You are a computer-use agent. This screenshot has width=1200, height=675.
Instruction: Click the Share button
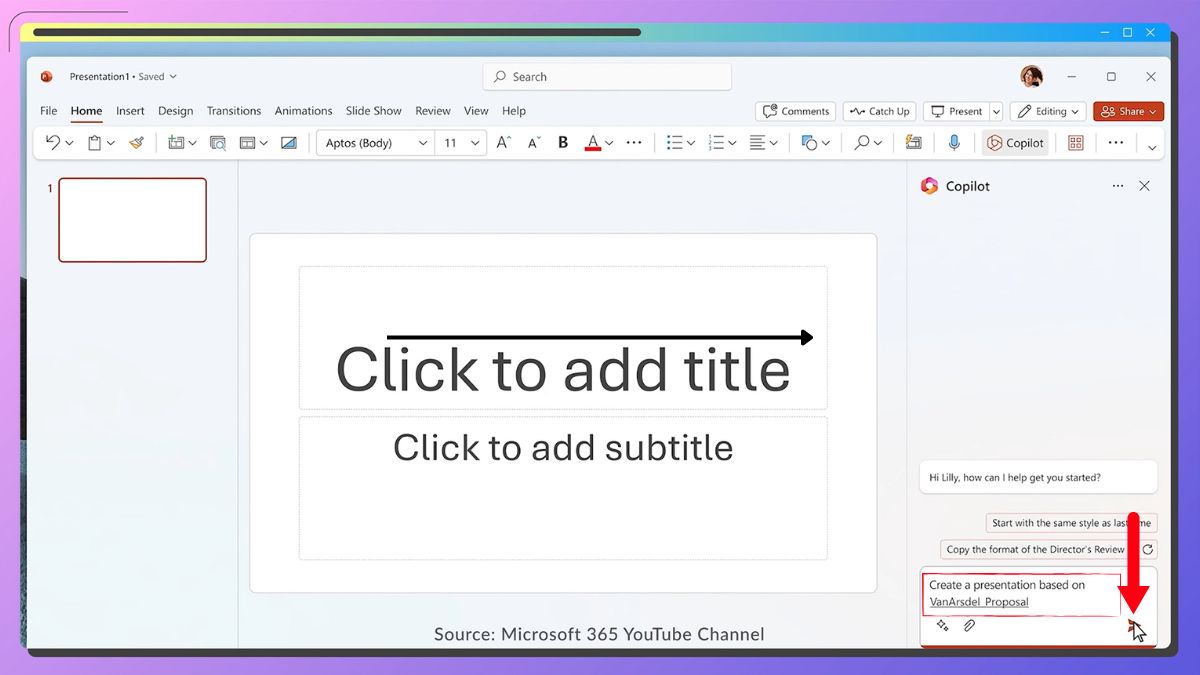[1127, 111]
